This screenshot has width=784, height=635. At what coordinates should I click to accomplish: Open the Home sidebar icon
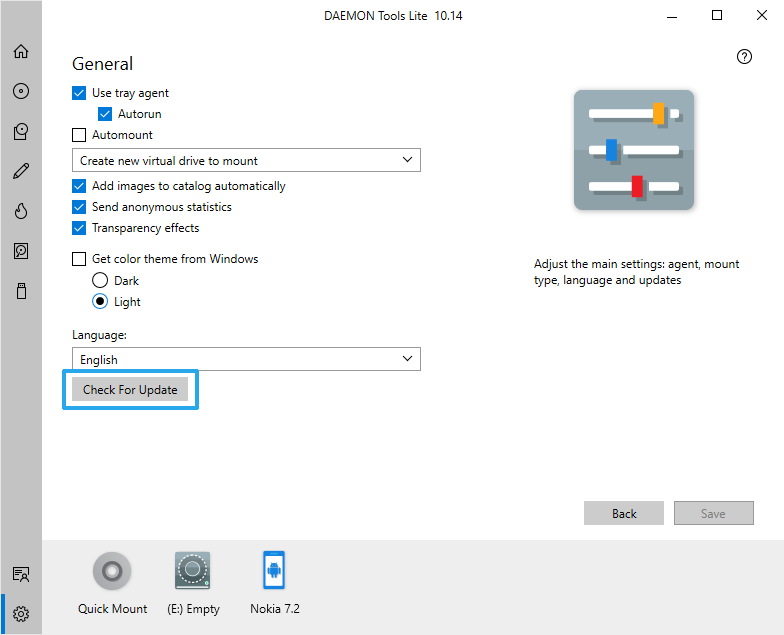21,51
